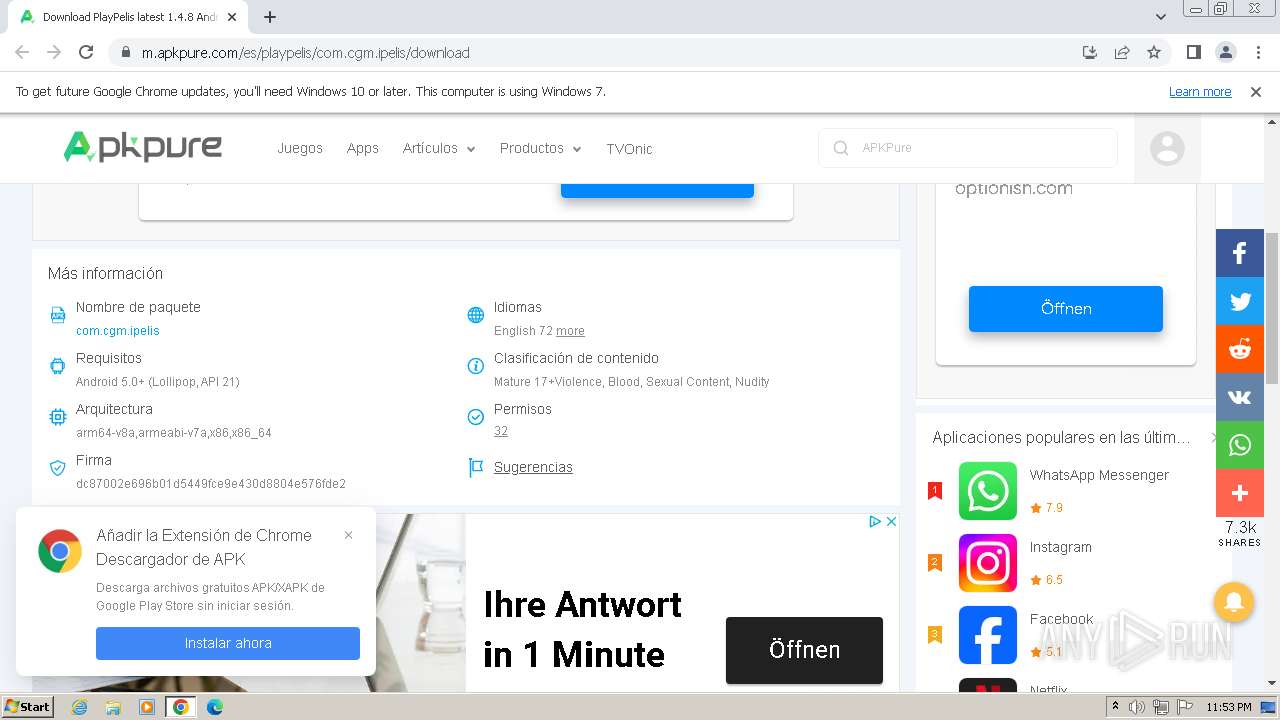Open more share options plus icon
Viewport: 1280px width, 720px height.
tap(1240, 493)
